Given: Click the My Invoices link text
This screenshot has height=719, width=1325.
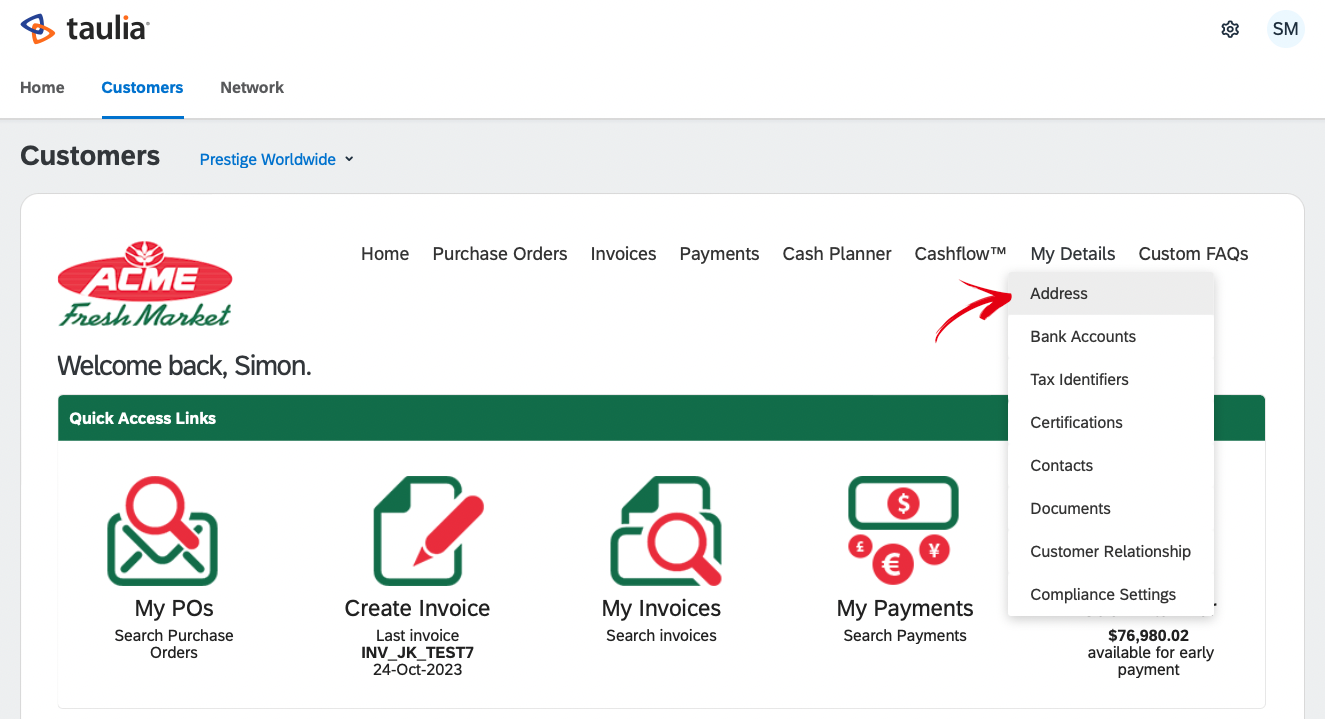Looking at the screenshot, I should tap(661, 608).
